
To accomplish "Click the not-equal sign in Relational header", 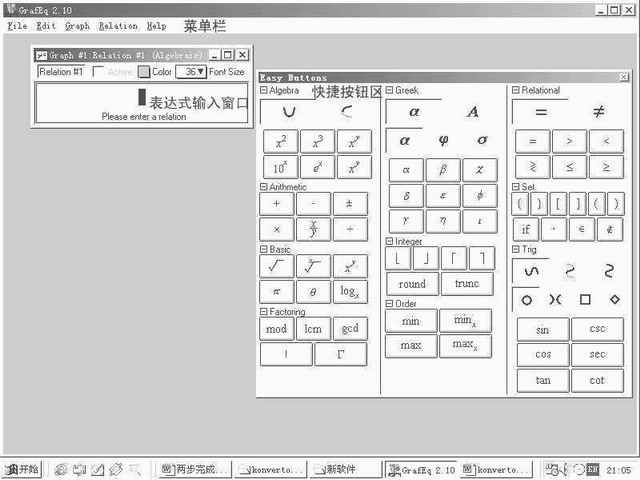I will click(598, 111).
